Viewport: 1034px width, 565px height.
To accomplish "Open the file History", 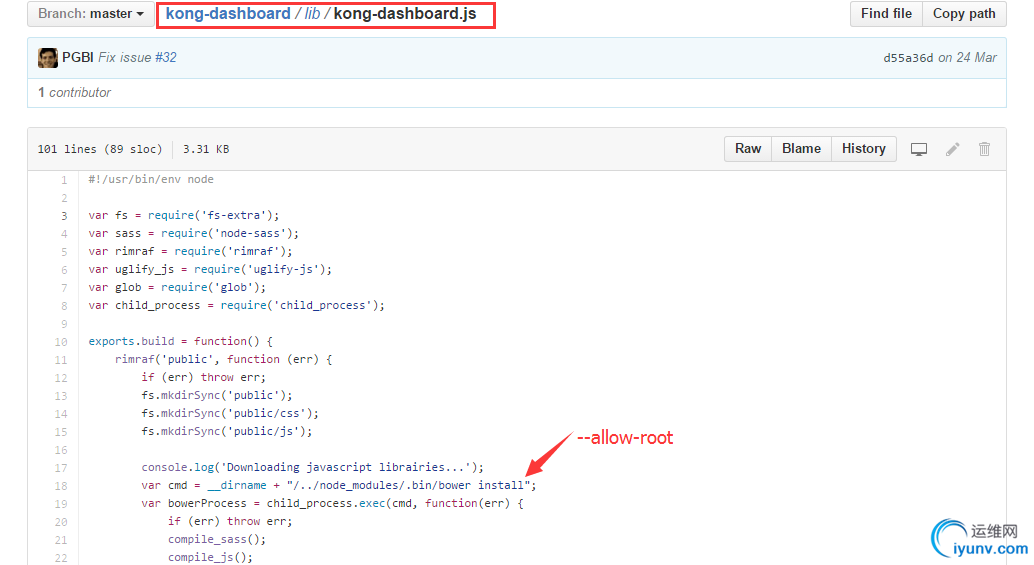I will (x=863, y=149).
